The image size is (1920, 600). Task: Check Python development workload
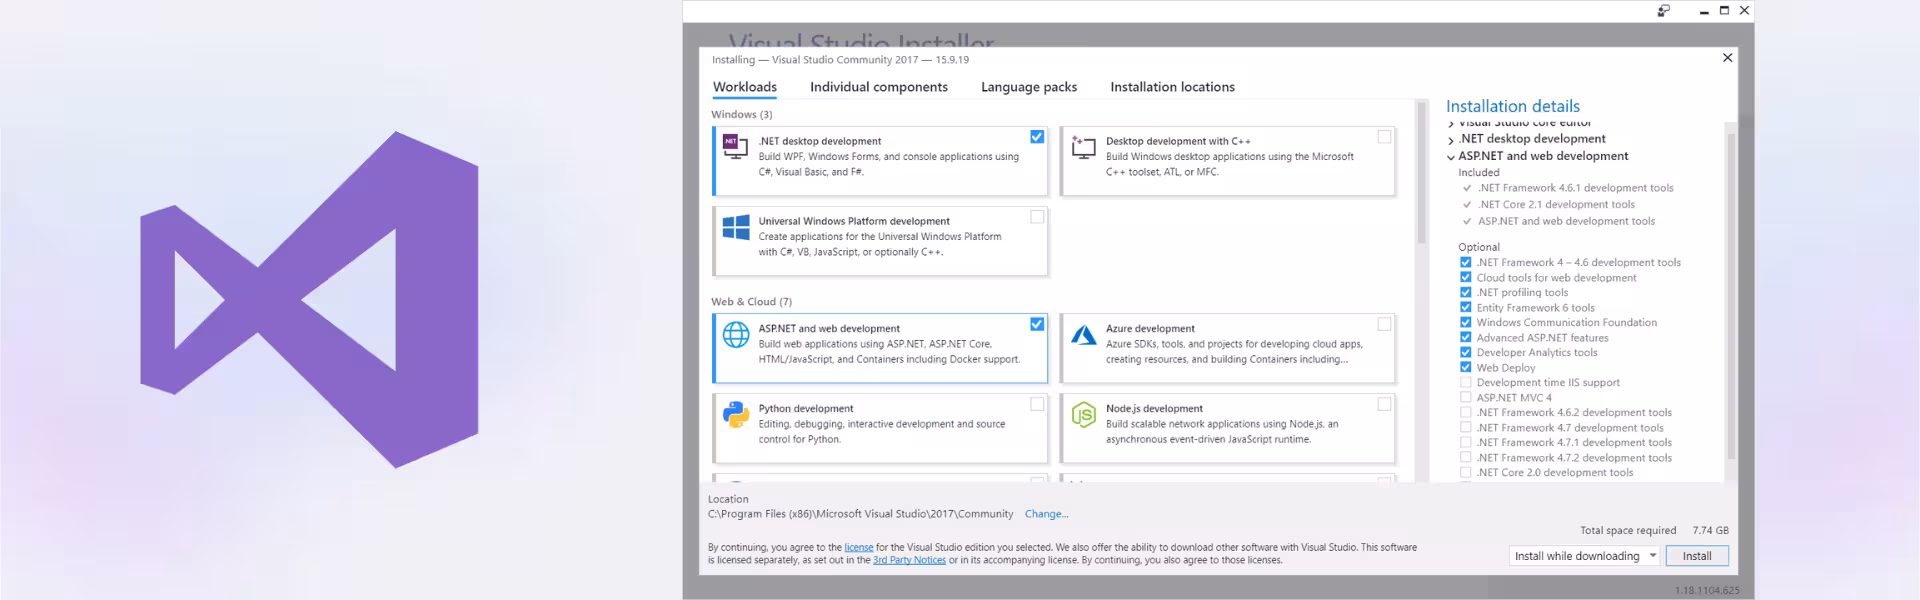coord(1037,404)
